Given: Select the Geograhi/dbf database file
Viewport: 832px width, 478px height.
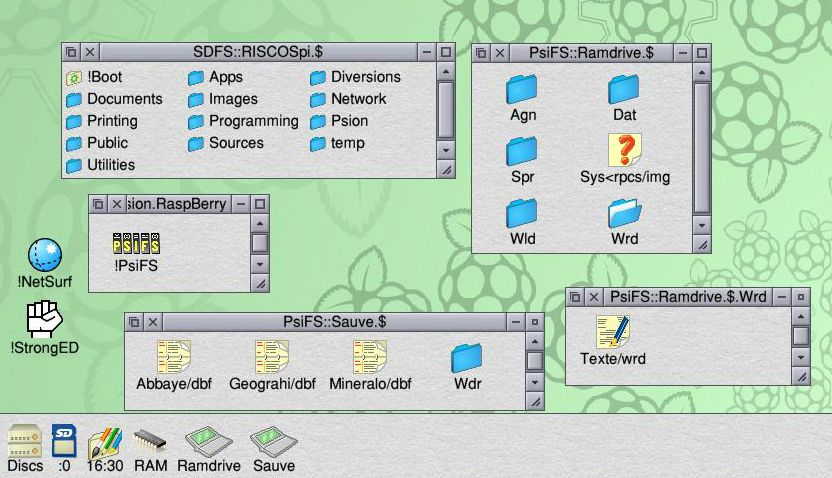Looking at the screenshot, I should click(x=272, y=366).
